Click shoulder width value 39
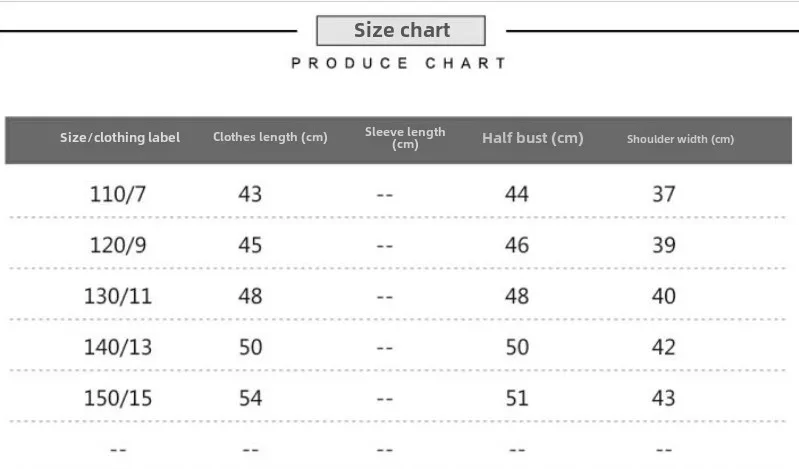Image resolution: width=799 pixels, height=469 pixels. pos(663,245)
